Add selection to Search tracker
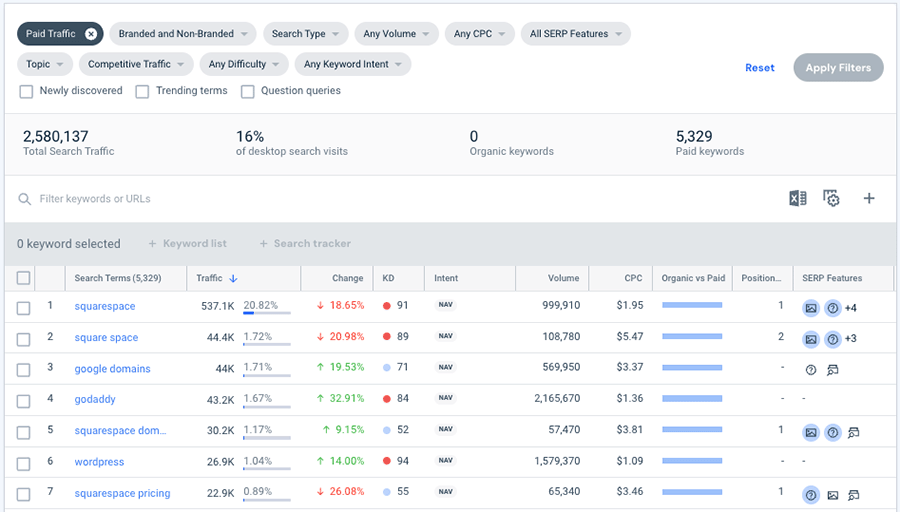 [305, 244]
